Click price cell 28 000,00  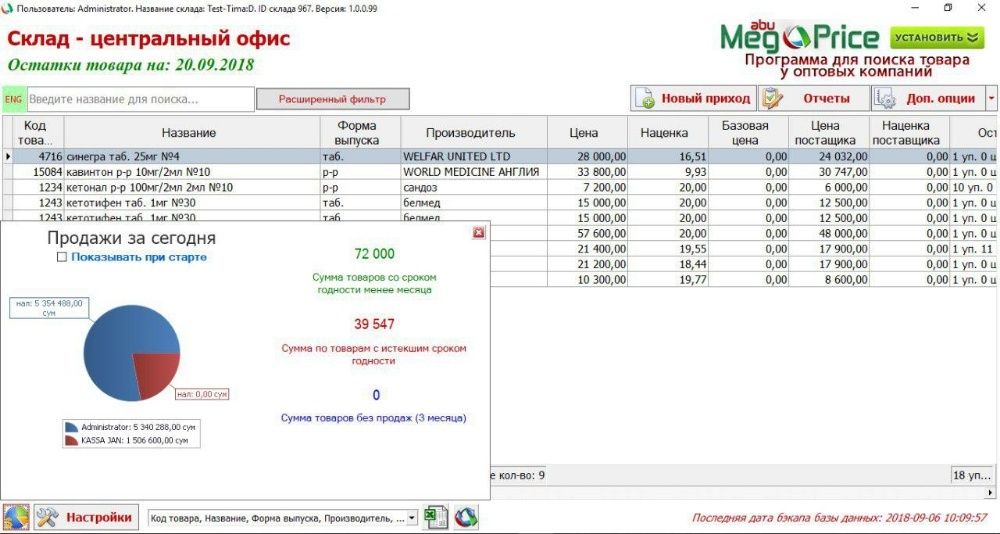pyautogui.click(x=587, y=156)
